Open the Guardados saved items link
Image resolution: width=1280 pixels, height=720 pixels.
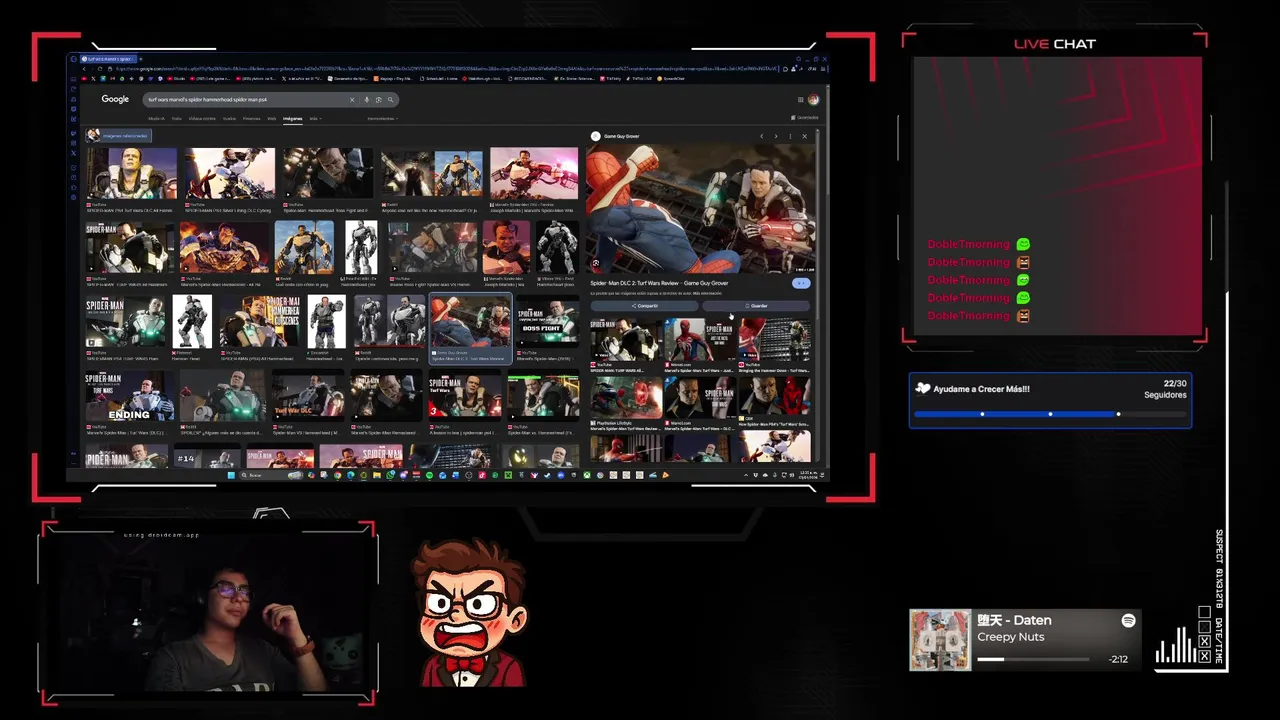pos(805,118)
